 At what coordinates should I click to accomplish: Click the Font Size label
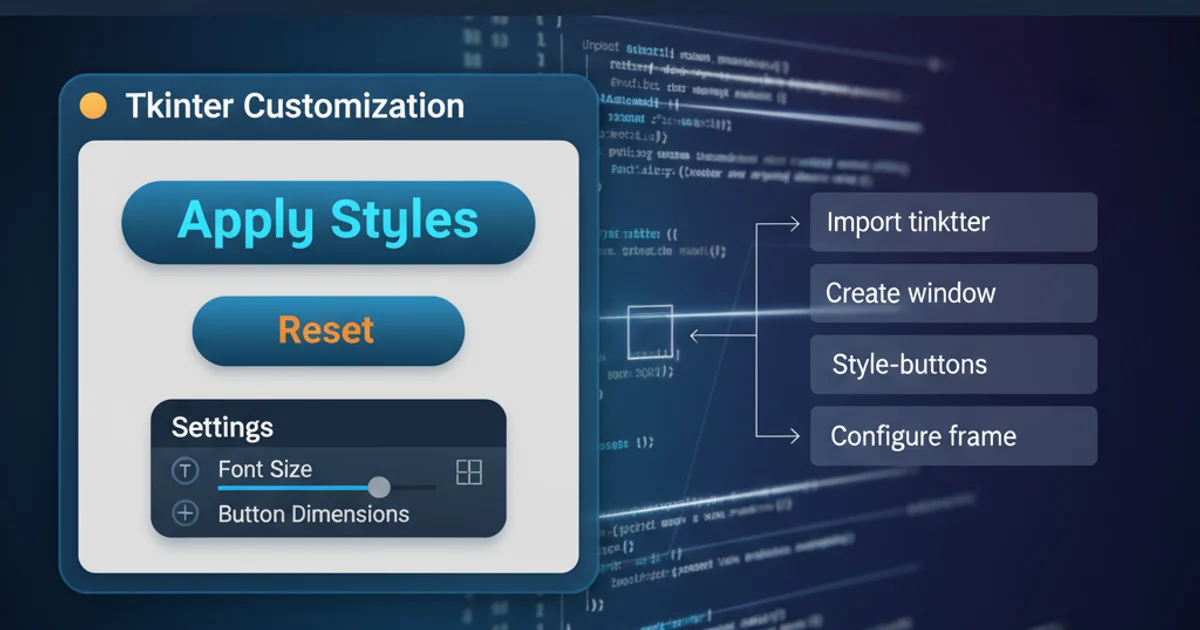[x=265, y=469]
